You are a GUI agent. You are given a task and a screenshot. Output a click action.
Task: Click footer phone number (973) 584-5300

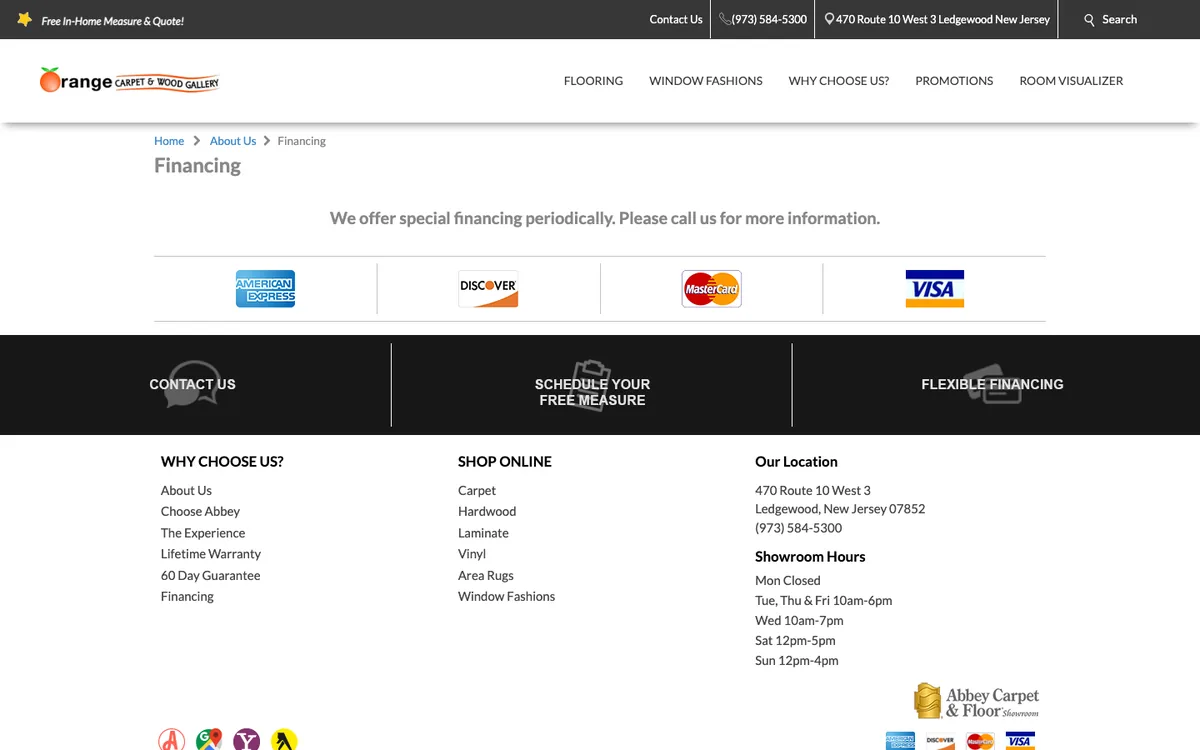(x=798, y=528)
